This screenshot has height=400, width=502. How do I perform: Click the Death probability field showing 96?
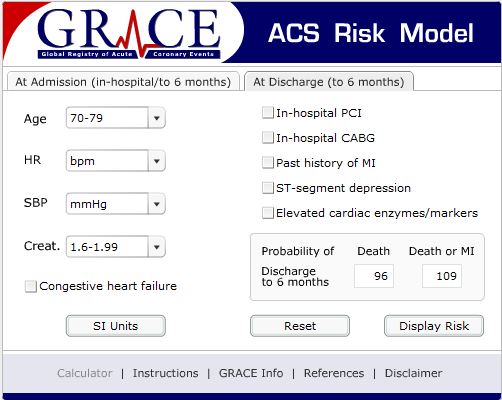point(374,276)
